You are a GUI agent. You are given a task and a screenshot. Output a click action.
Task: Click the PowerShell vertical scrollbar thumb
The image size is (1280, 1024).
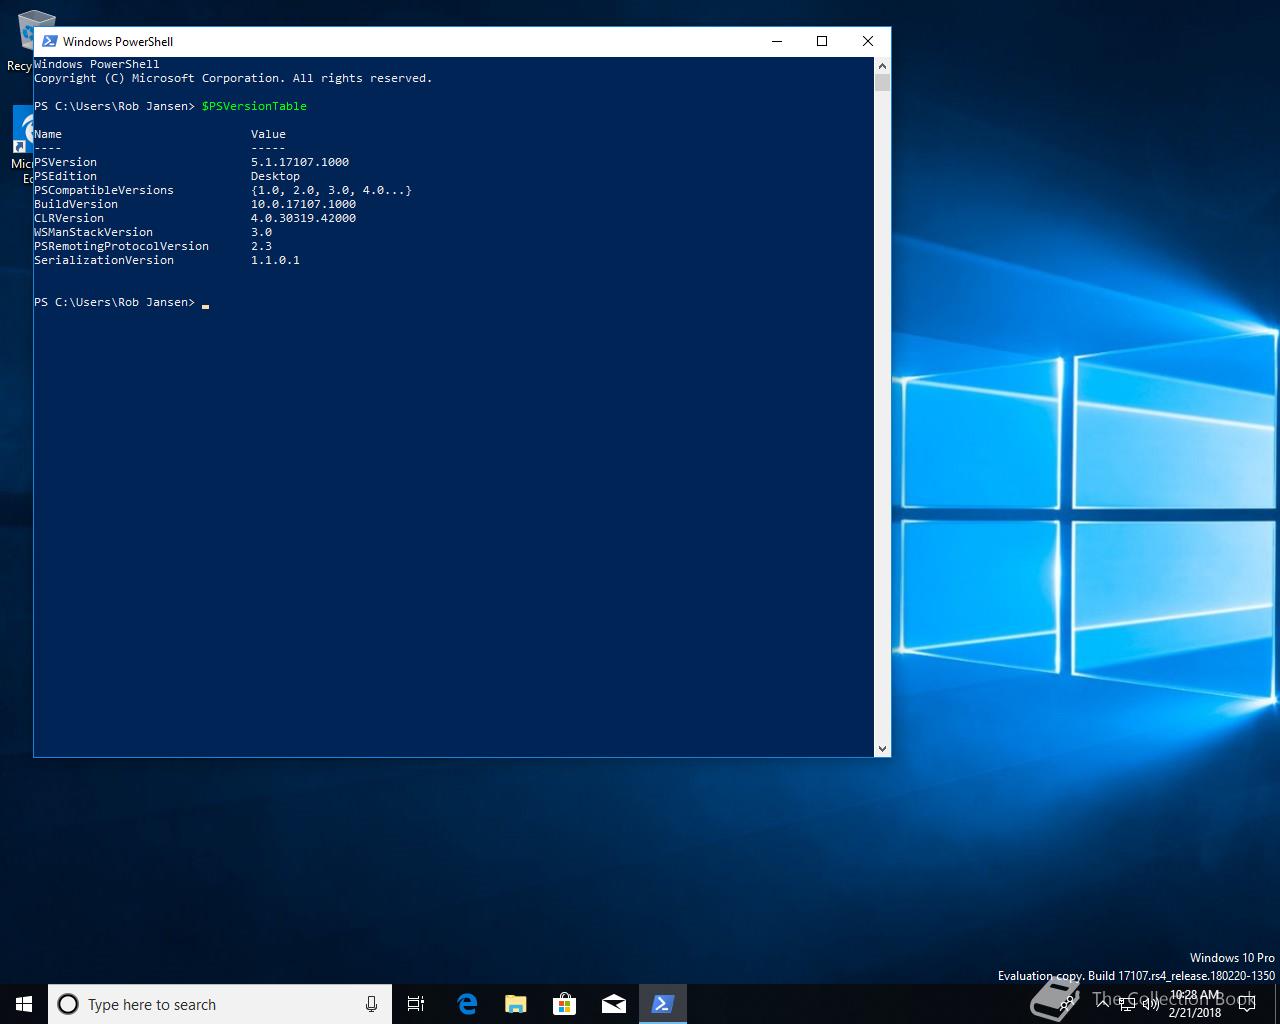(882, 82)
